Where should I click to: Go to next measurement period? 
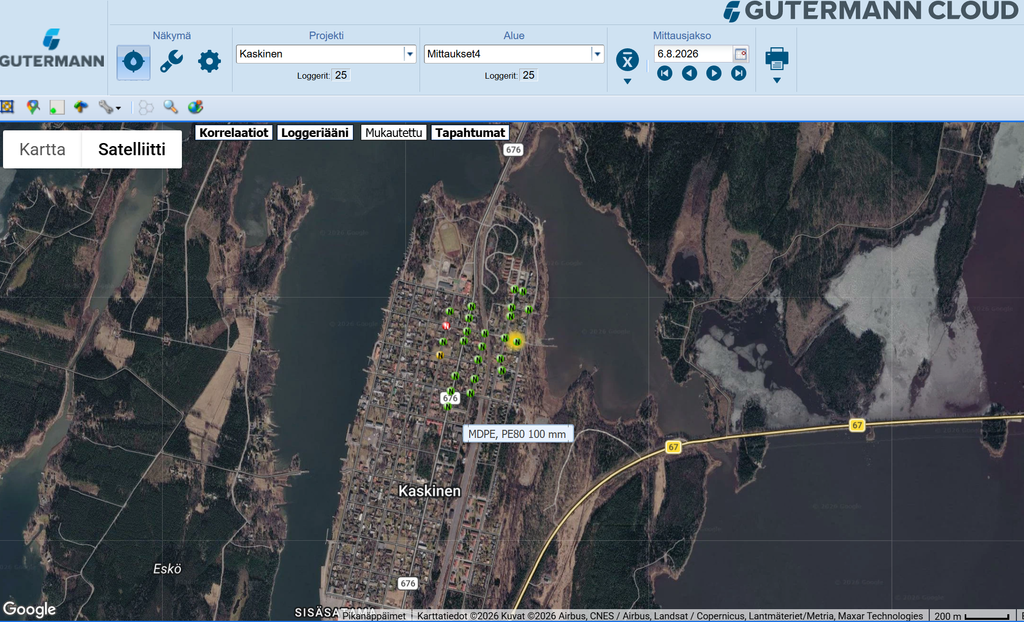click(x=714, y=73)
